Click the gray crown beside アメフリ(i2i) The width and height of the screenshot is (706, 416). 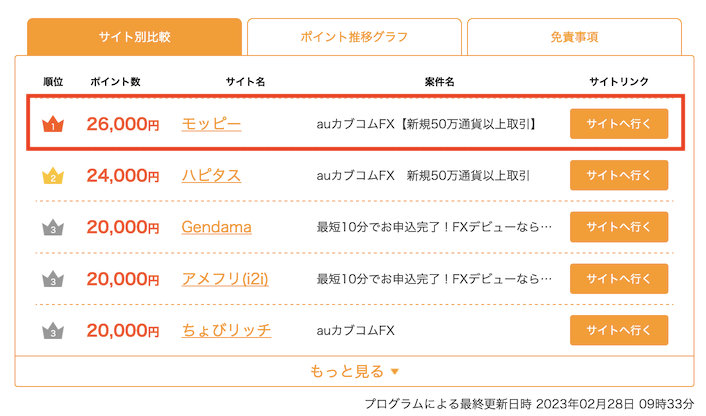(53, 279)
